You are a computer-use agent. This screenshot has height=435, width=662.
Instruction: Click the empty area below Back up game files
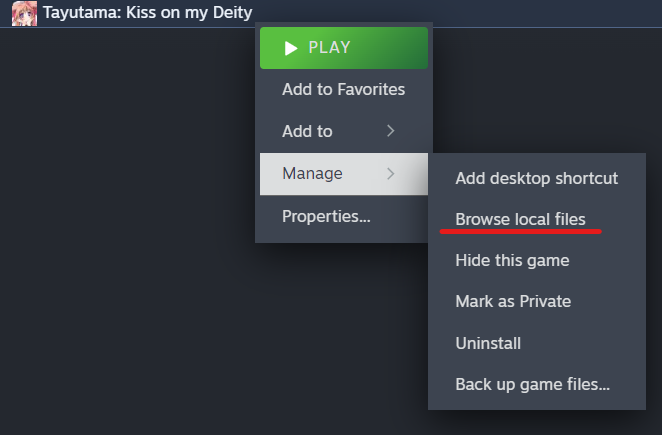537,423
